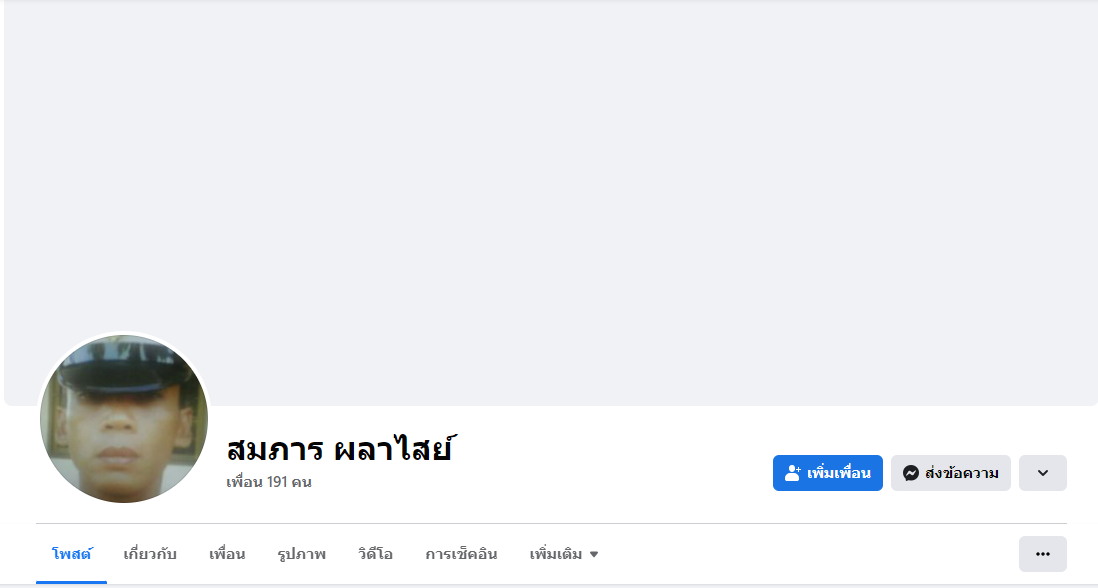Expand the chevron button beside ส่งข้อความ
Viewport: 1098px width, 588px height.
pos(1042,473)
